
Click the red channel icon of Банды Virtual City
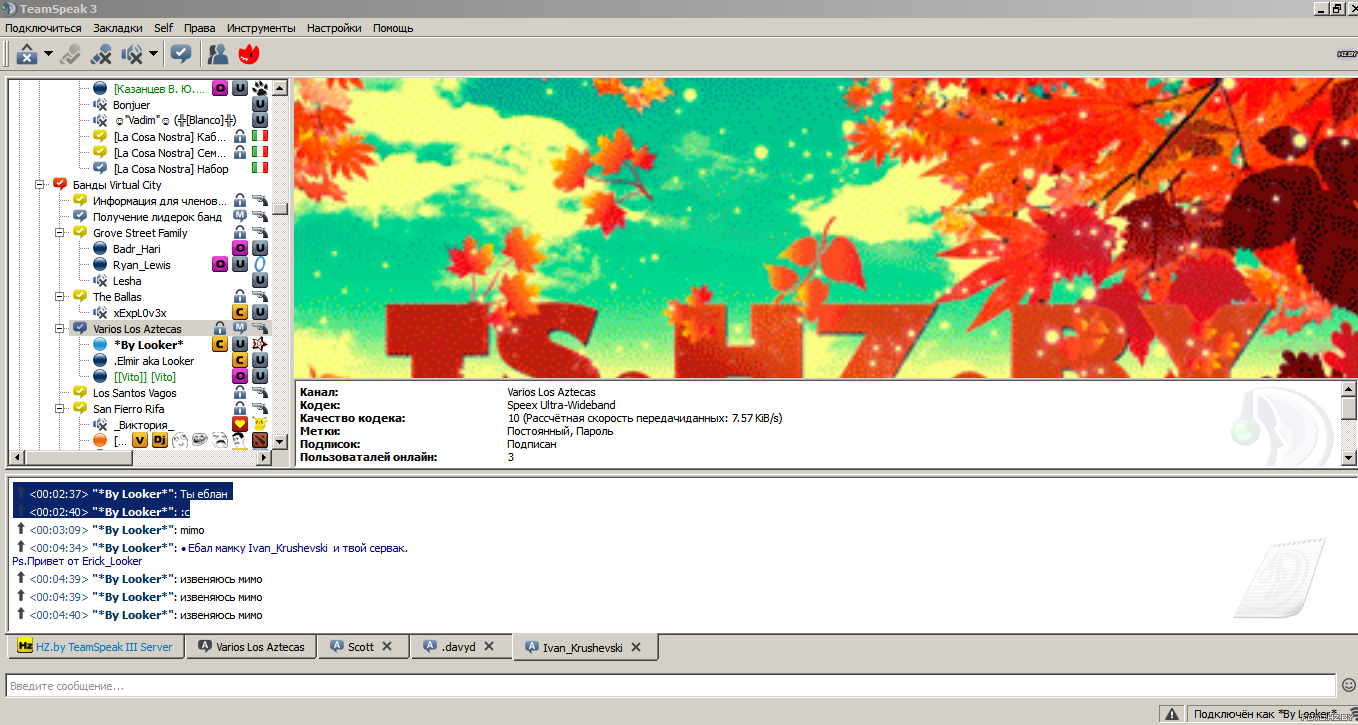[60, 185]
